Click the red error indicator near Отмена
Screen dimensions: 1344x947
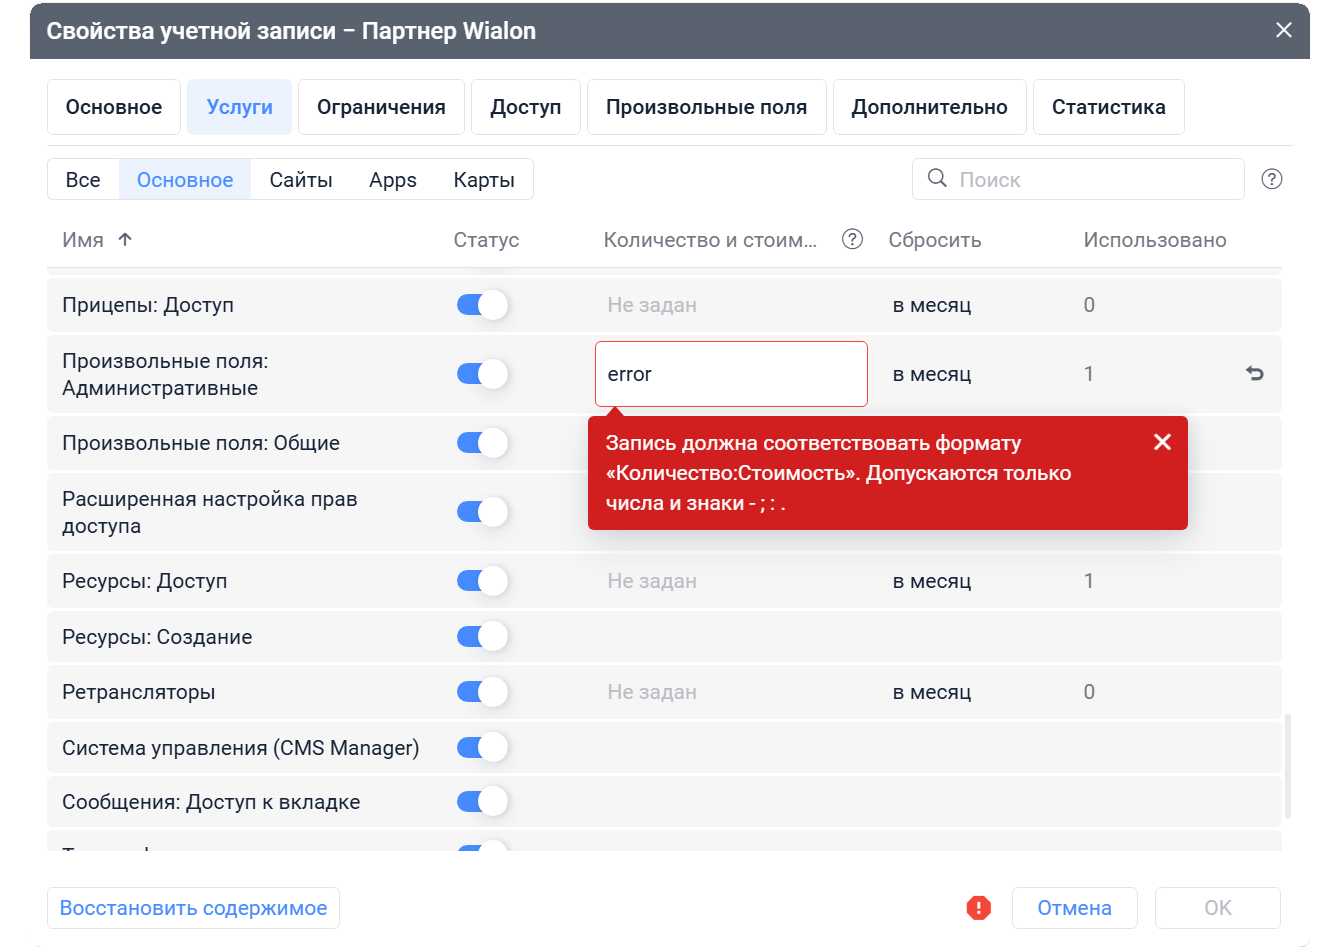(978, 908)
